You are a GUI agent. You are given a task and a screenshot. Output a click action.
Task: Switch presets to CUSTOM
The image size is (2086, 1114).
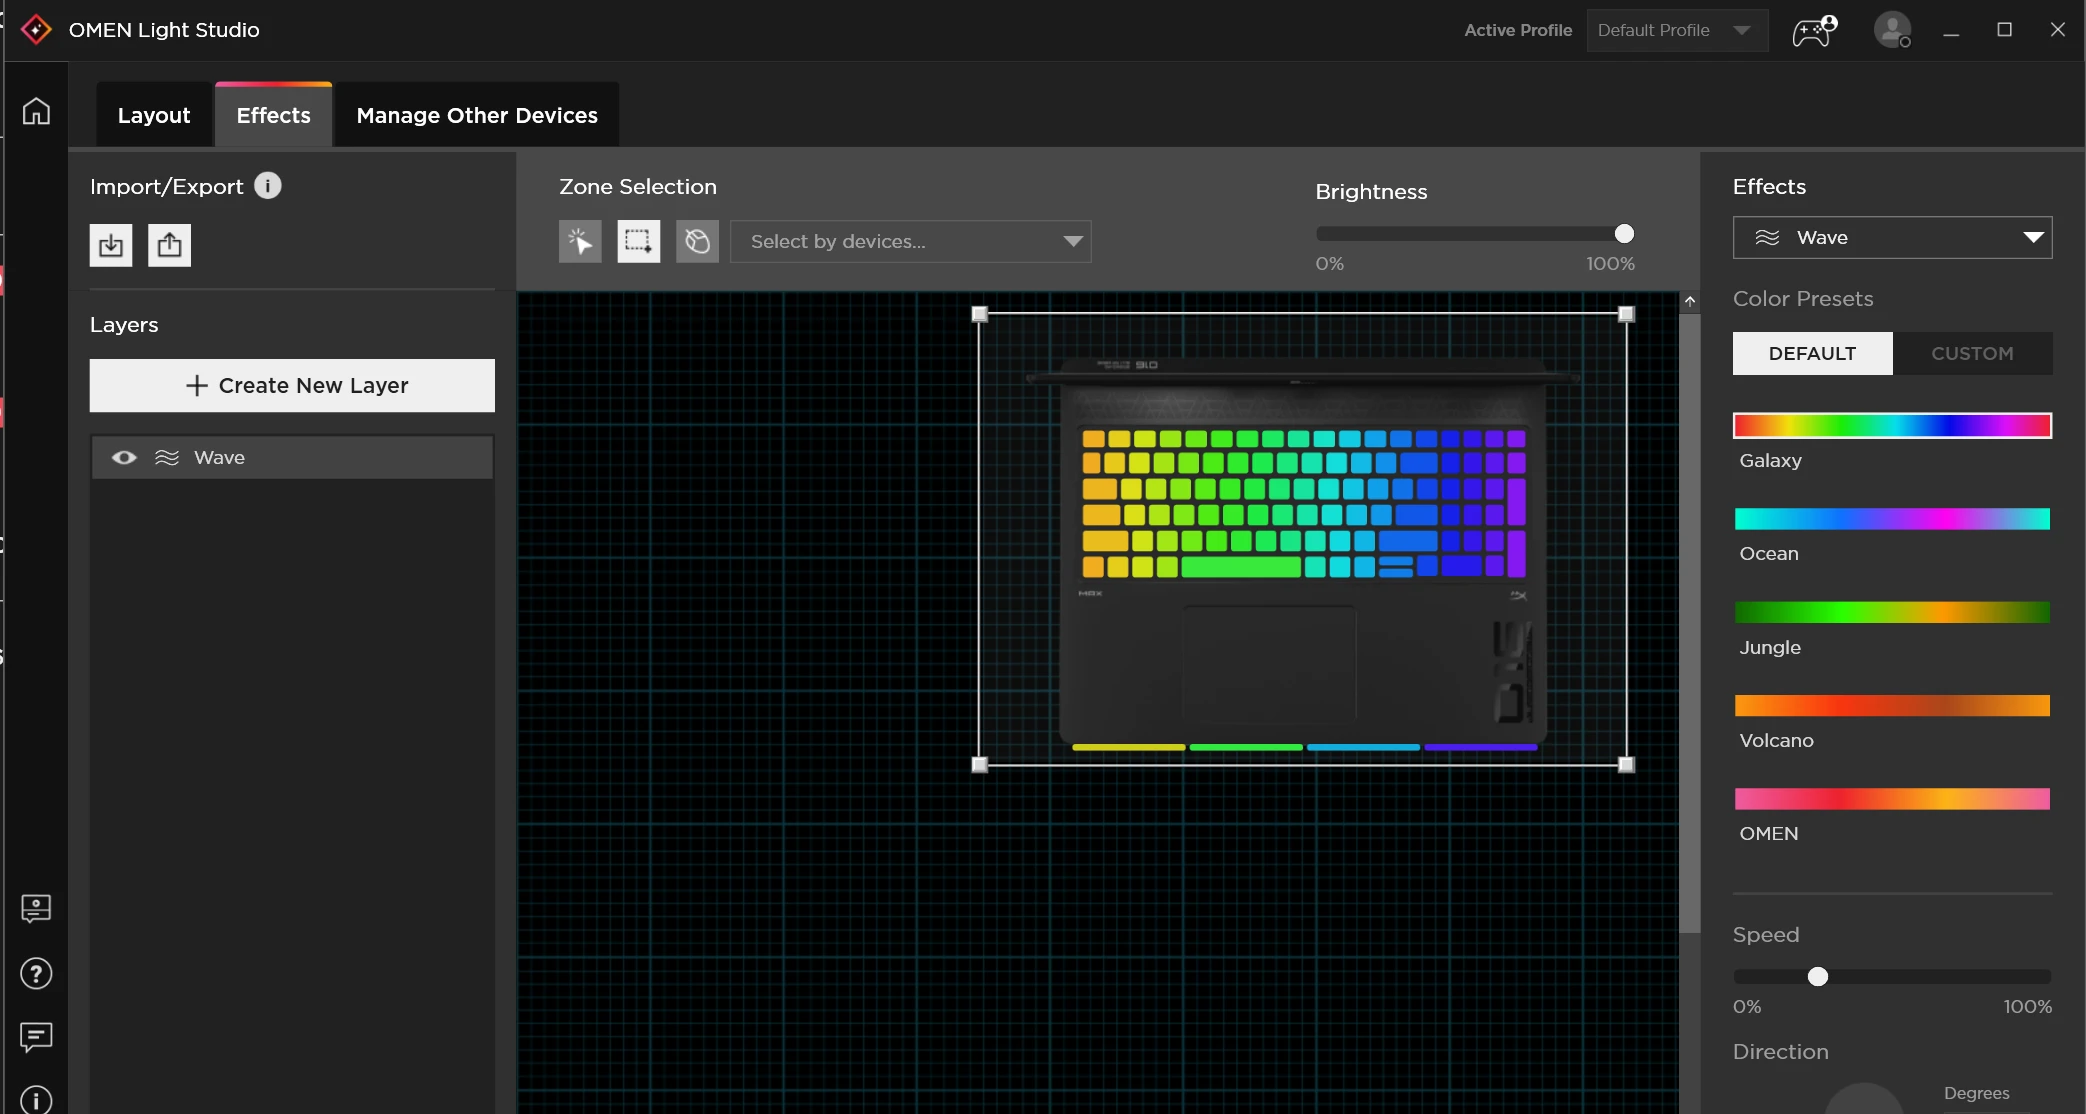click(1972, 353)
